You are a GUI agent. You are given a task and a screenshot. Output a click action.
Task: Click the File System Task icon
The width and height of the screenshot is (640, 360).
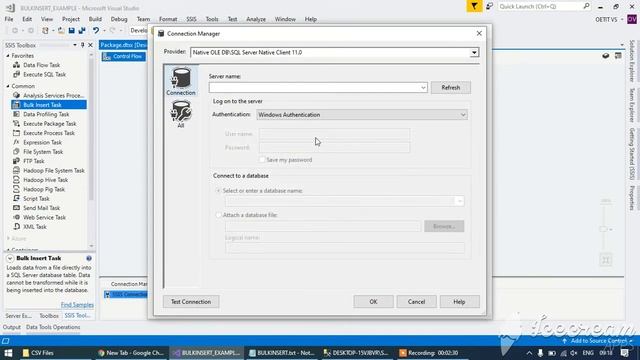(x=16, y=151)
